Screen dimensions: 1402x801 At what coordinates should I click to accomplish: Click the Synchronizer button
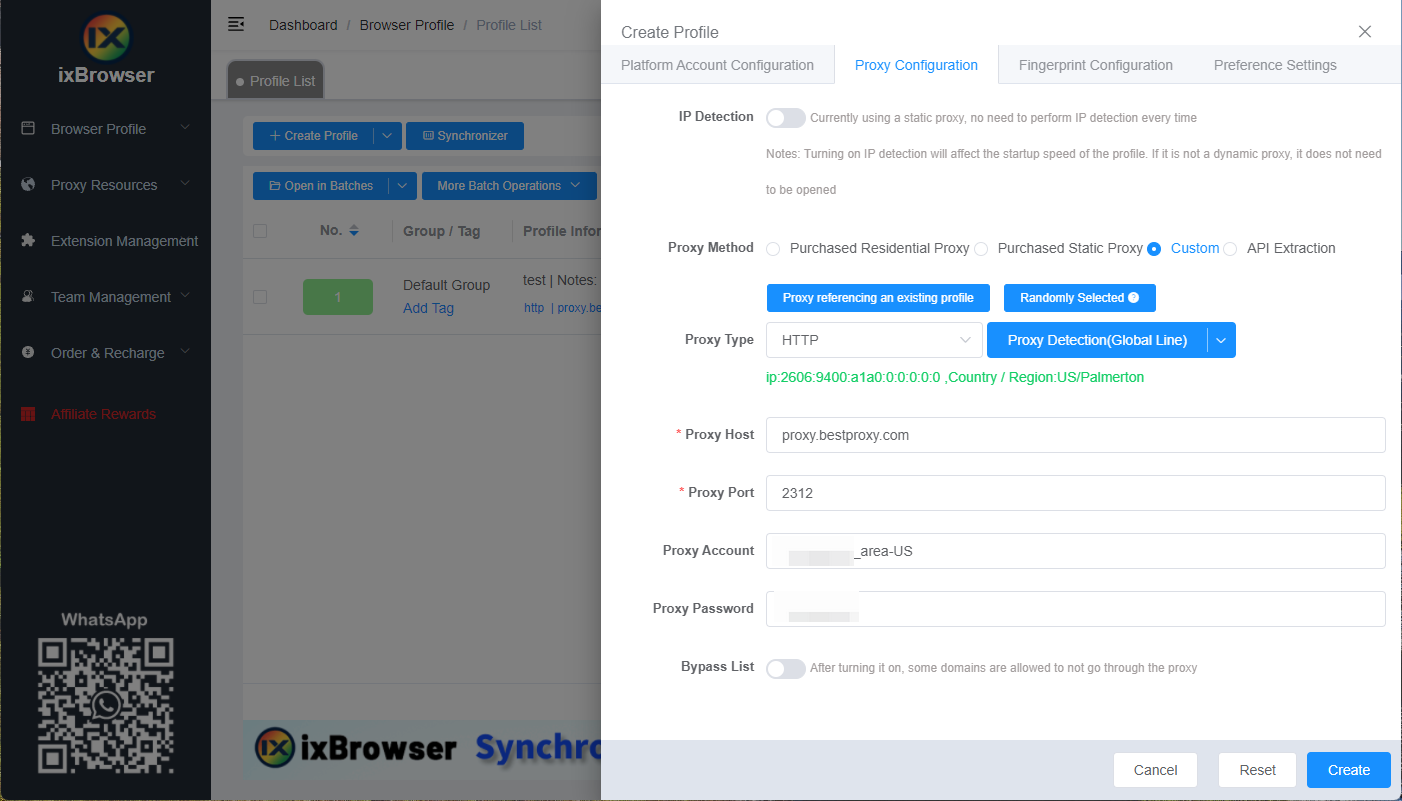(465, 136)
